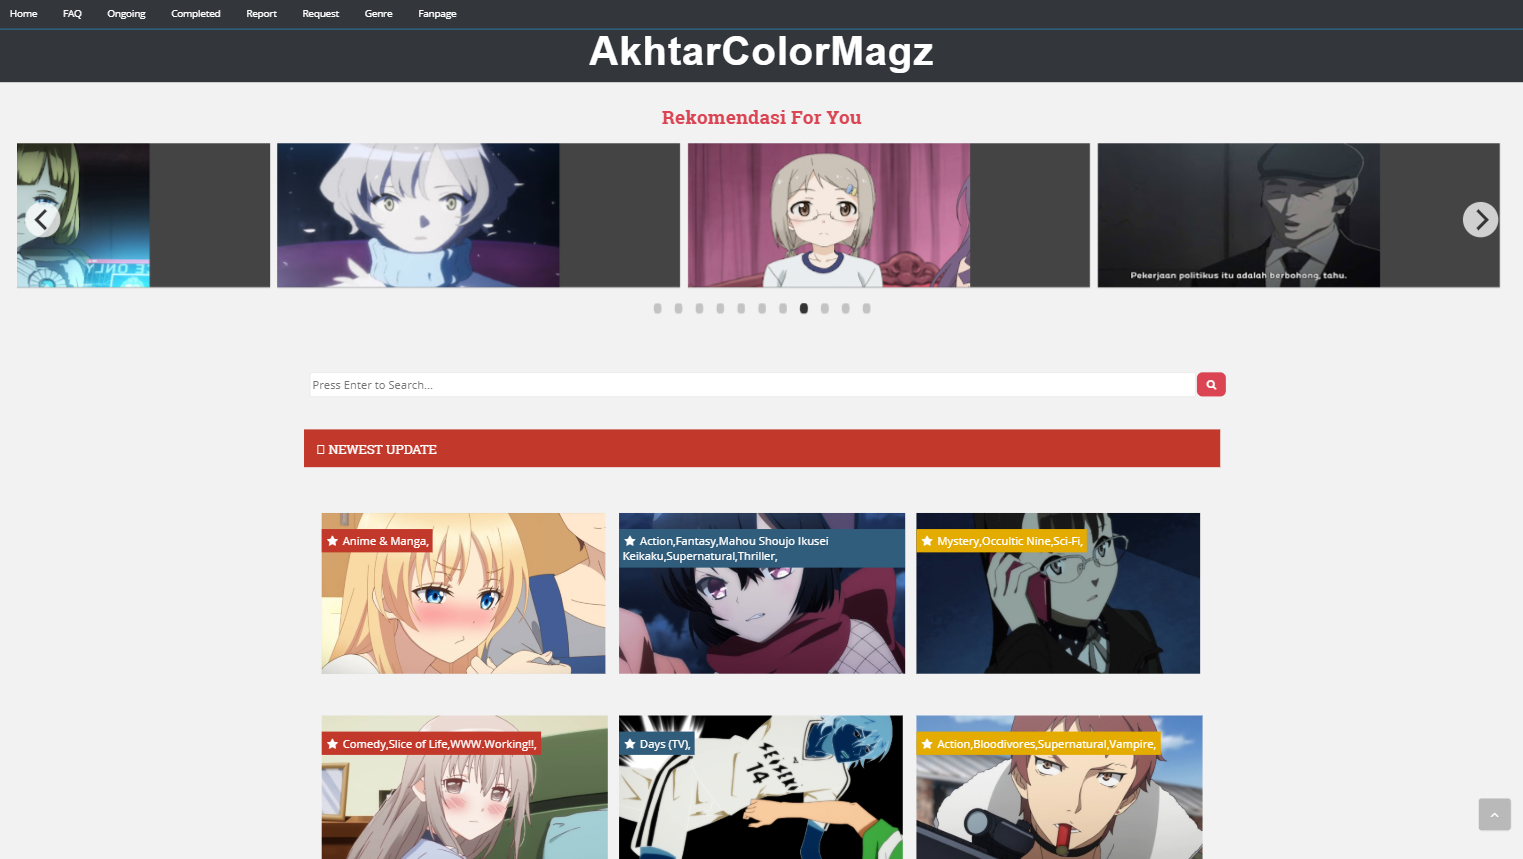Go to the Completed anime list
The height and width of the screenshot is (859, 1523).
pos(195,14)
